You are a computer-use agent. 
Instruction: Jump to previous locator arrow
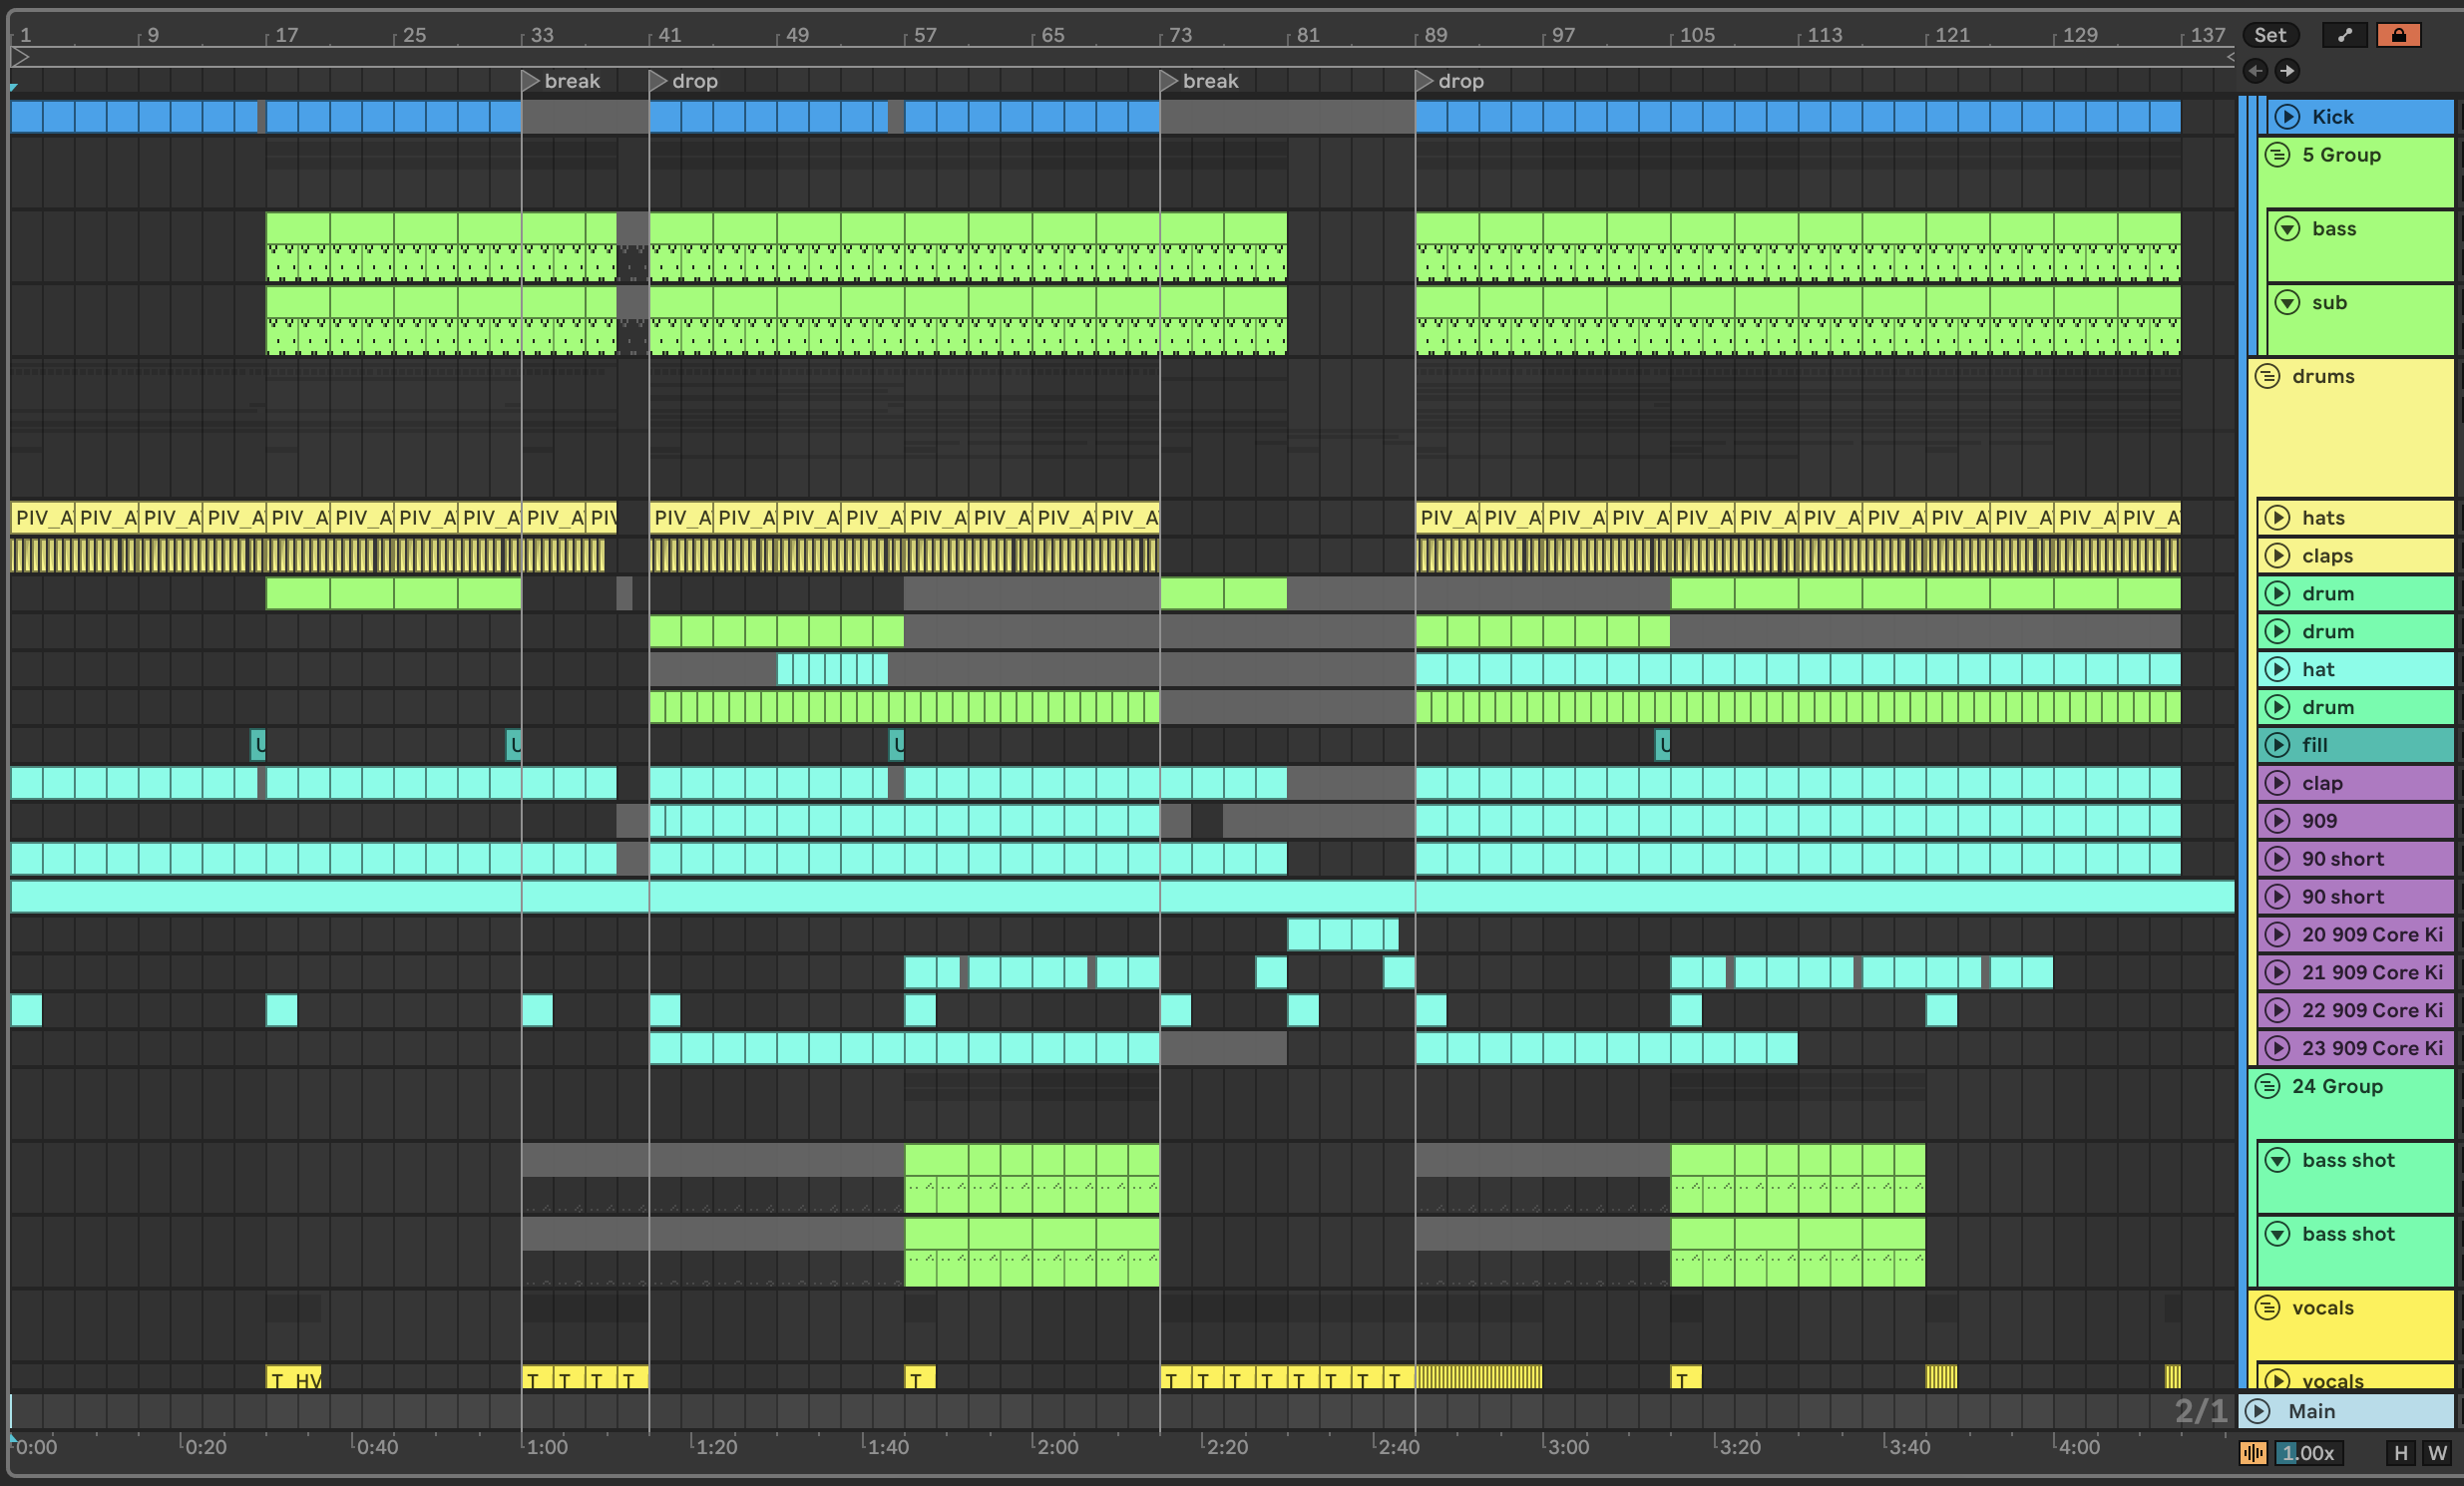2255,71
